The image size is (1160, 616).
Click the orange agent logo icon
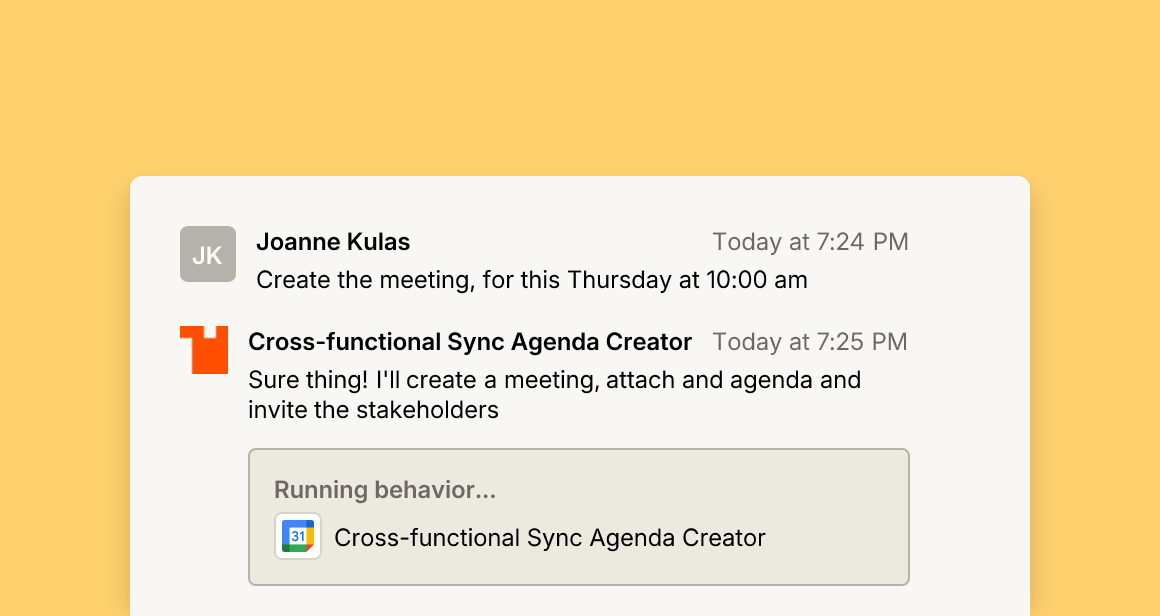pyautogui.click(x=203, y=350)
